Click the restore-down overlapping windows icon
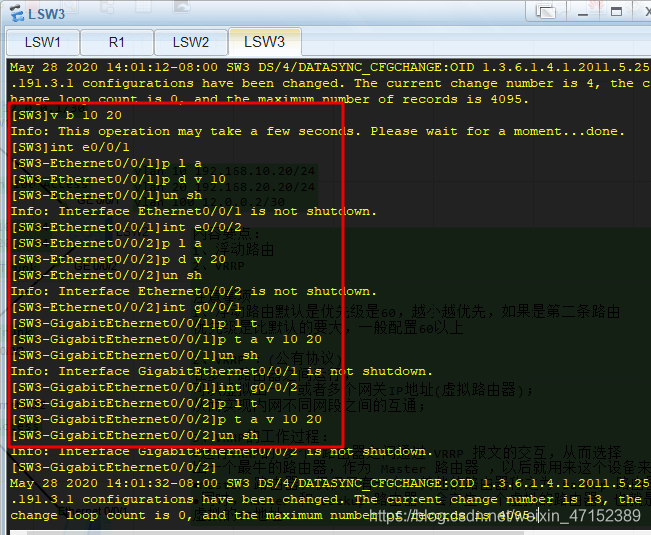Image resolution: width=651 pixels, height=535 pixels. pos(546,12)
